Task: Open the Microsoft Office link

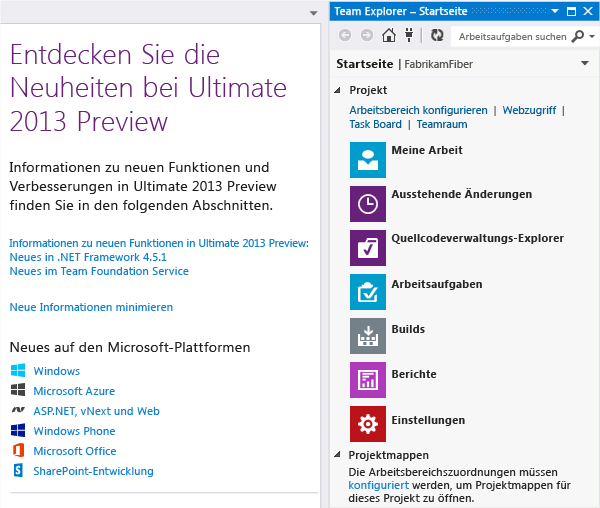Action: (75, 451)
